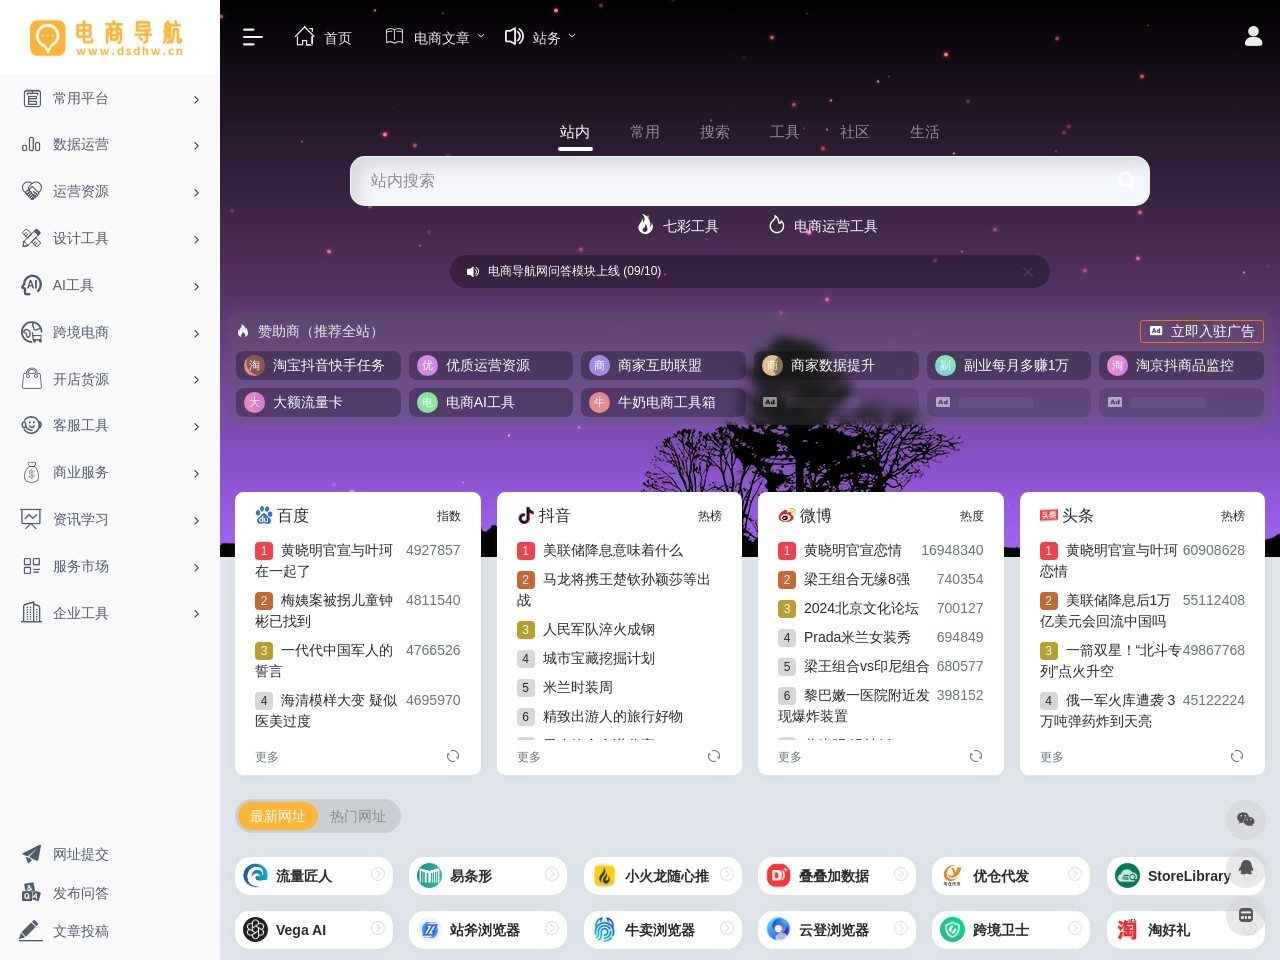Switch list to 热门网址
This screenshot has width=1280, height=960.
point(358,816)
